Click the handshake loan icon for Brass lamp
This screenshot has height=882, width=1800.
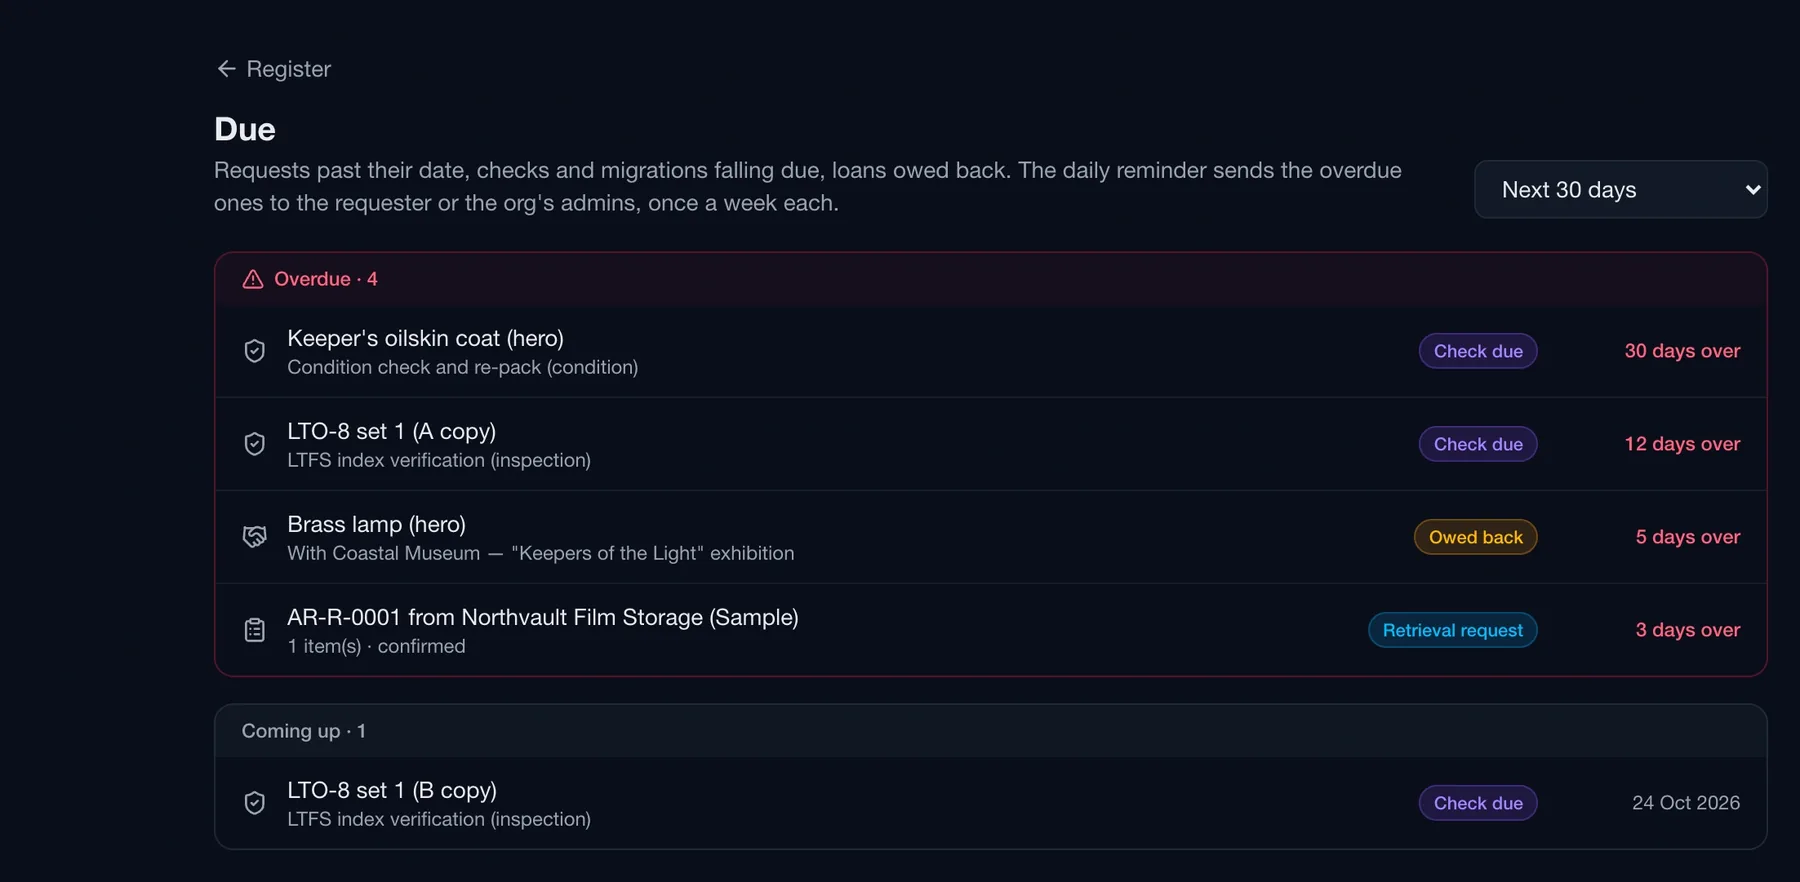click(x=255, y=537)
